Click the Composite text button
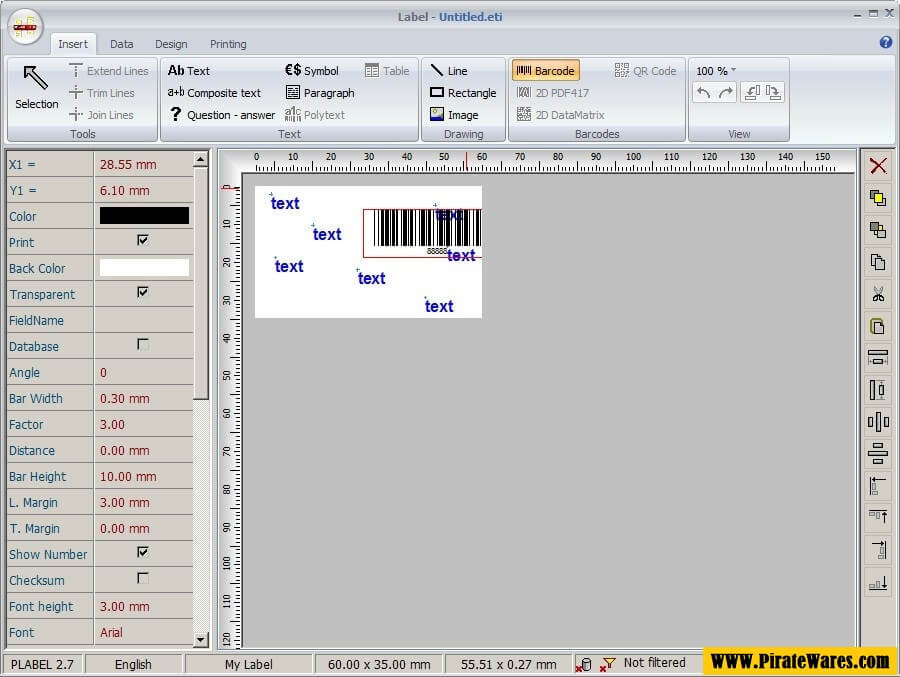The height and width of the screenshot is (677, 900). pos(214,93)
